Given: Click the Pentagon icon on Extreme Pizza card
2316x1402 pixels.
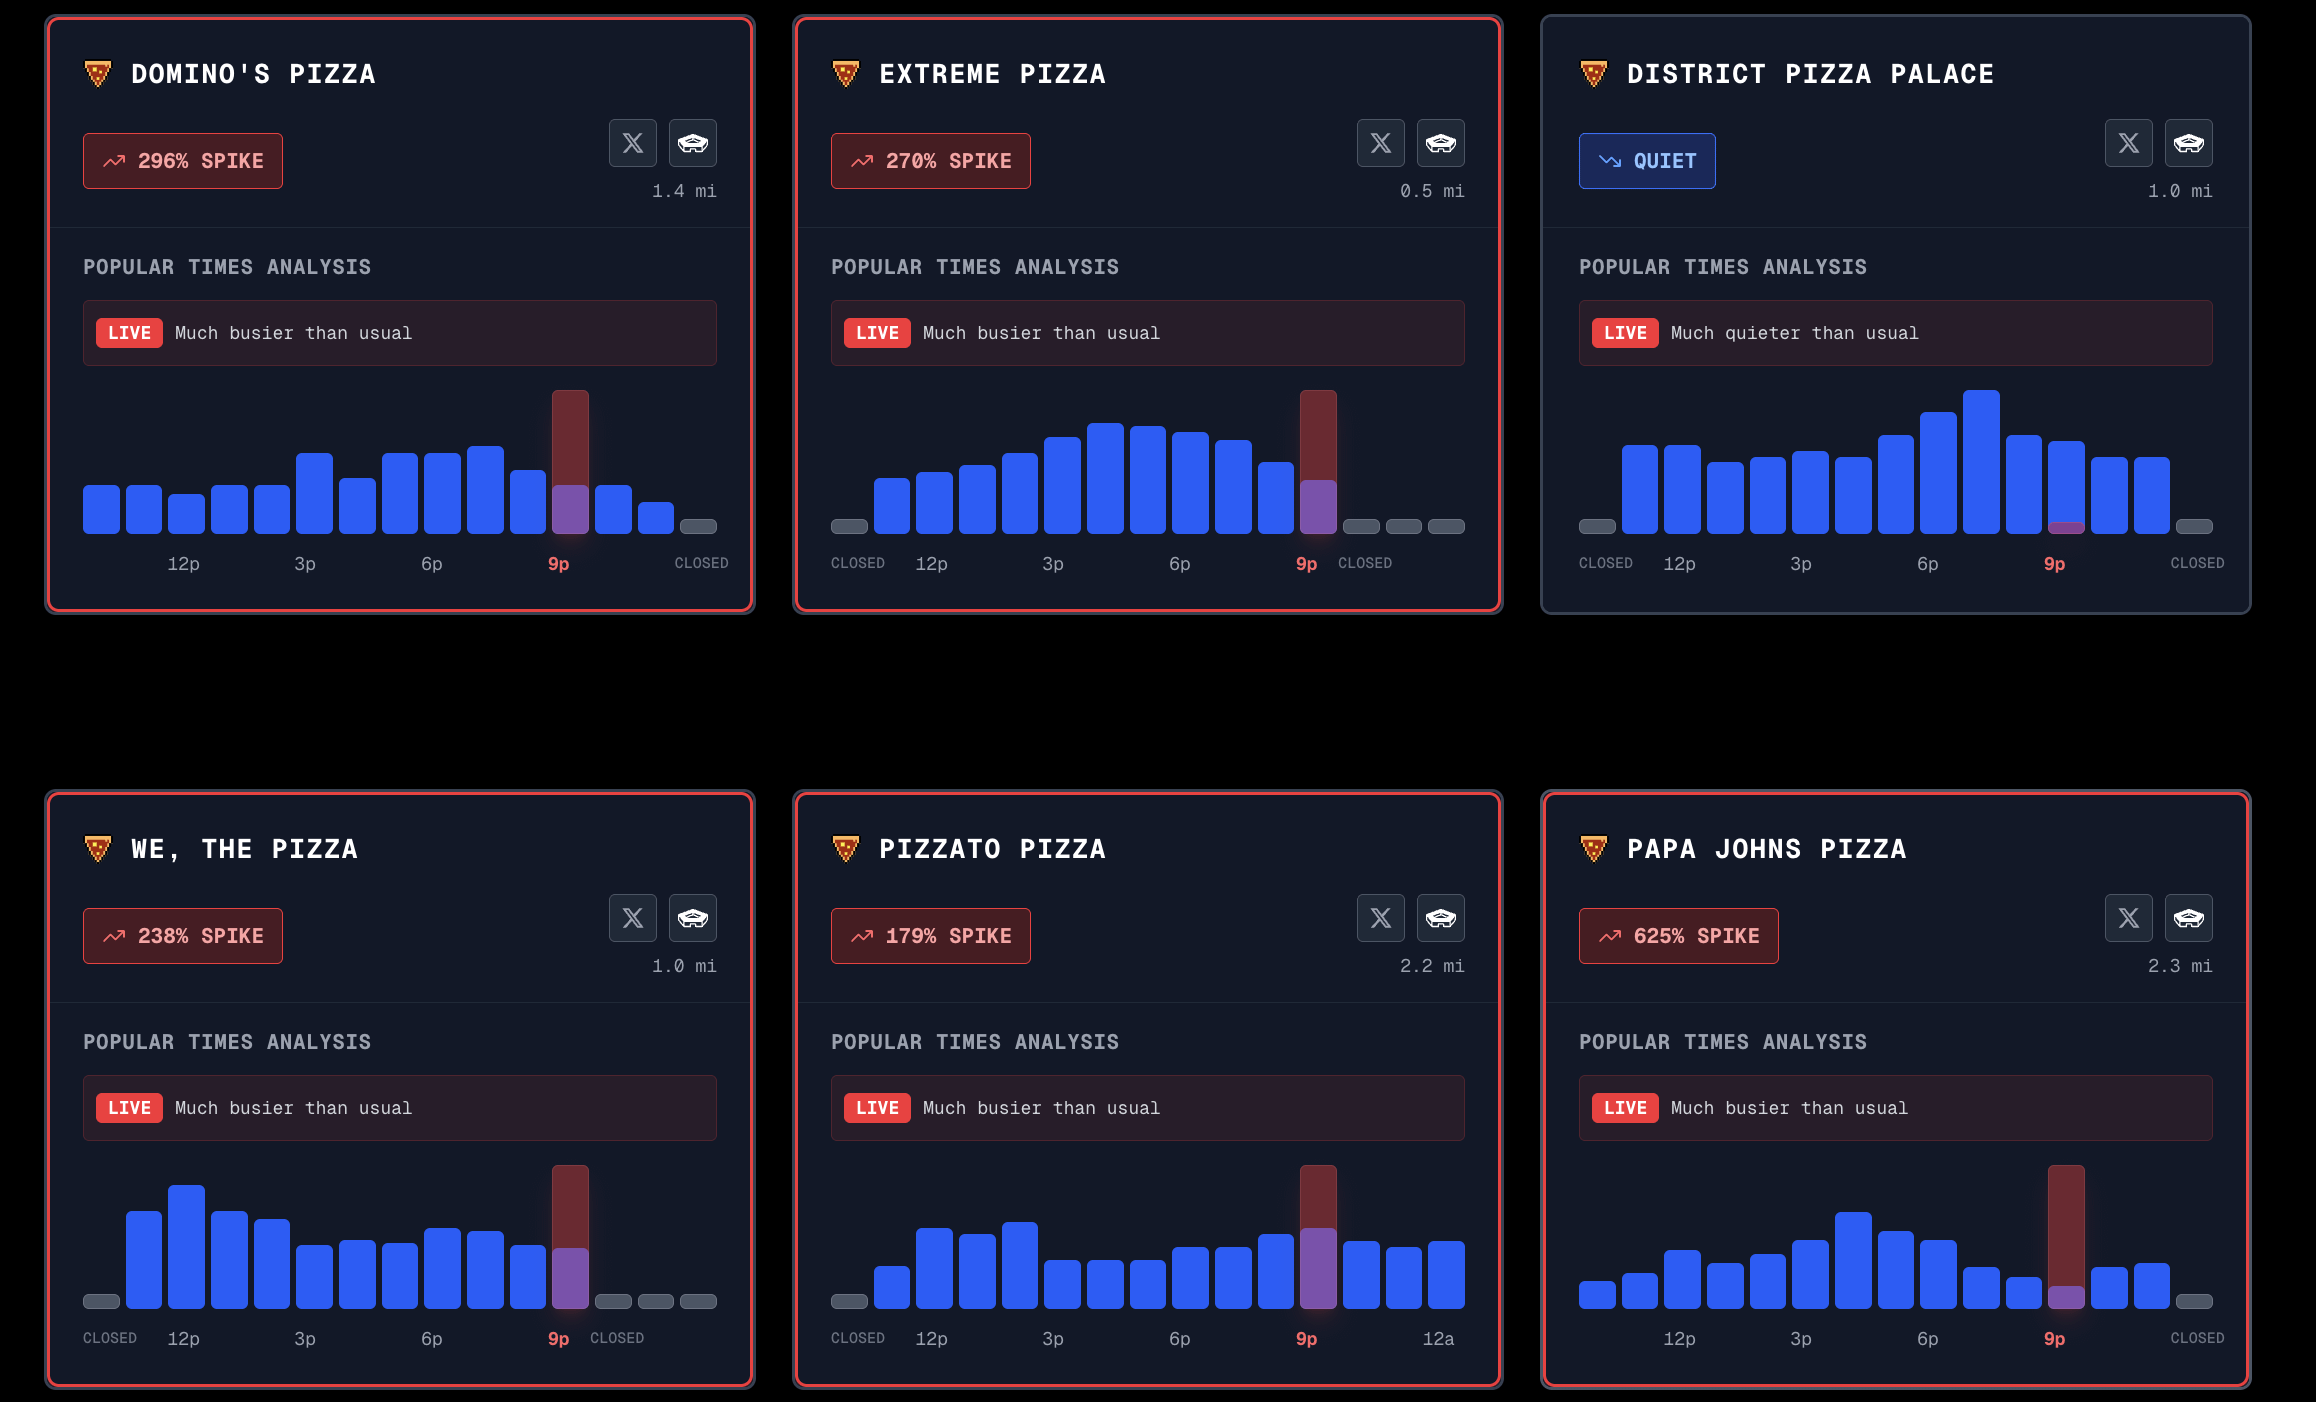Looking at the screenshot, I should click(x=1441, y=143).
